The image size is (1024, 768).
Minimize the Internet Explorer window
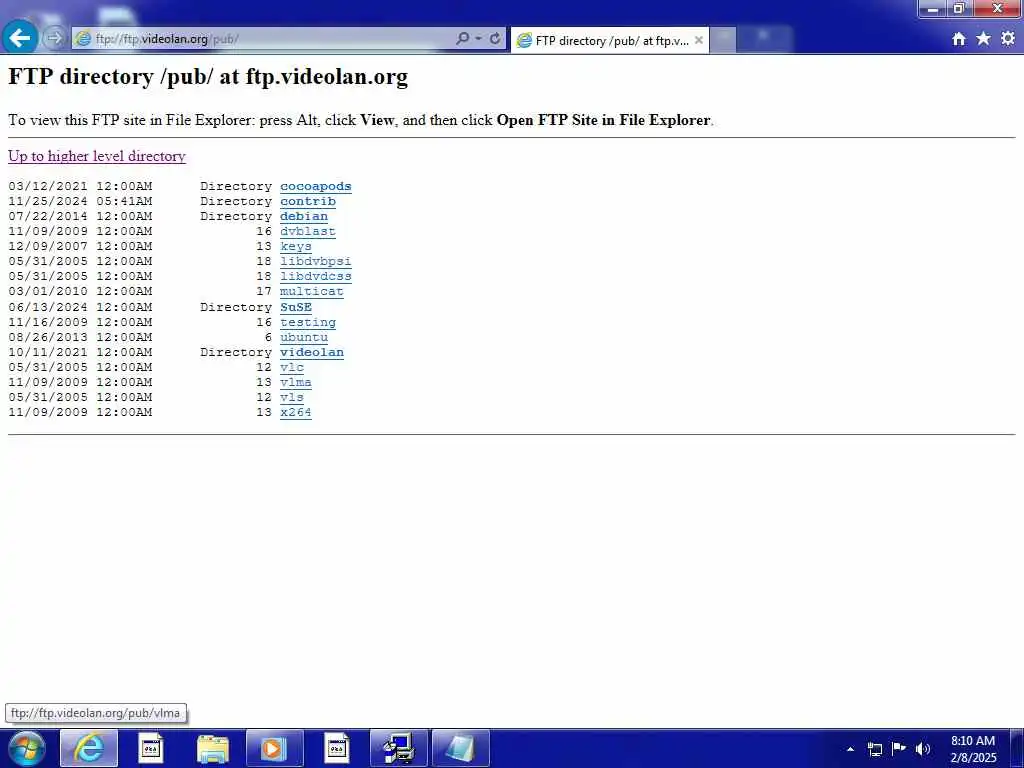click(x=933, y=8)
